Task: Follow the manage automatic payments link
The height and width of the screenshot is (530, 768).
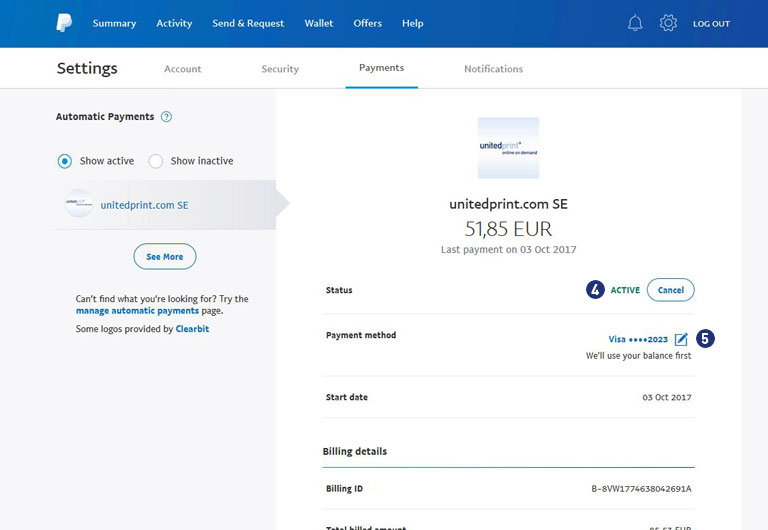Action: click(x=137, y=311)
